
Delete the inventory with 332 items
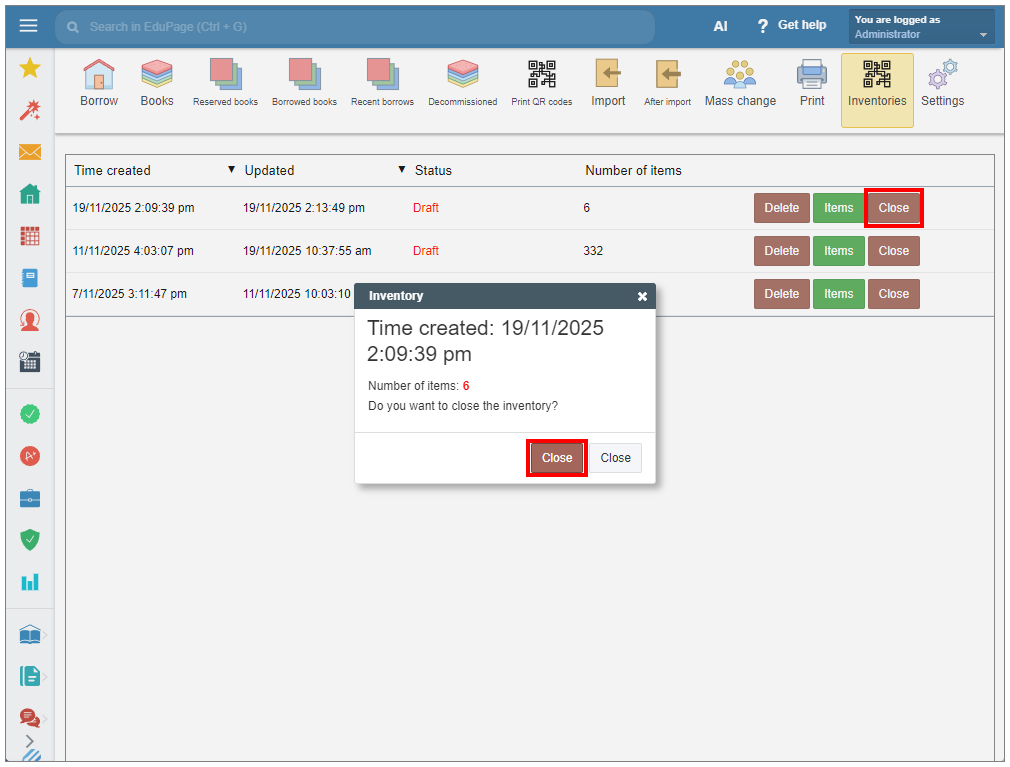pos(781,251)
